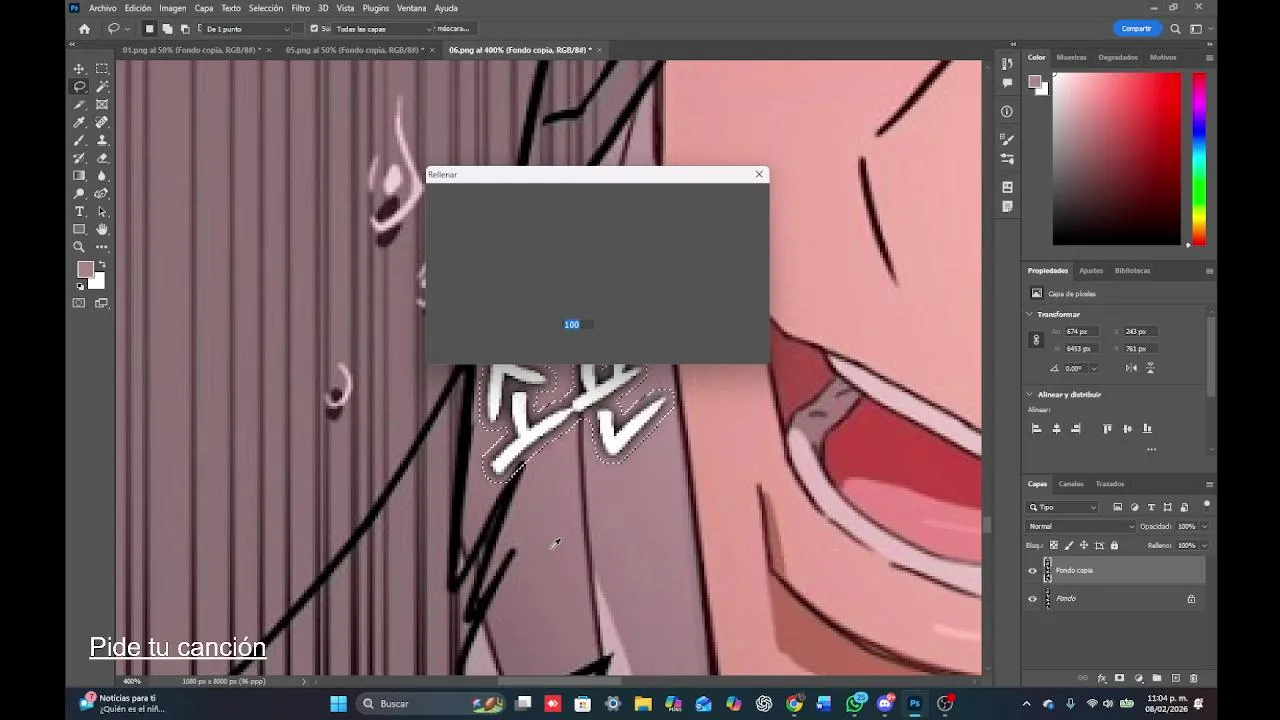
Task: Open the Relleno dropdown arrow
Action: (x=1204, y=545)
